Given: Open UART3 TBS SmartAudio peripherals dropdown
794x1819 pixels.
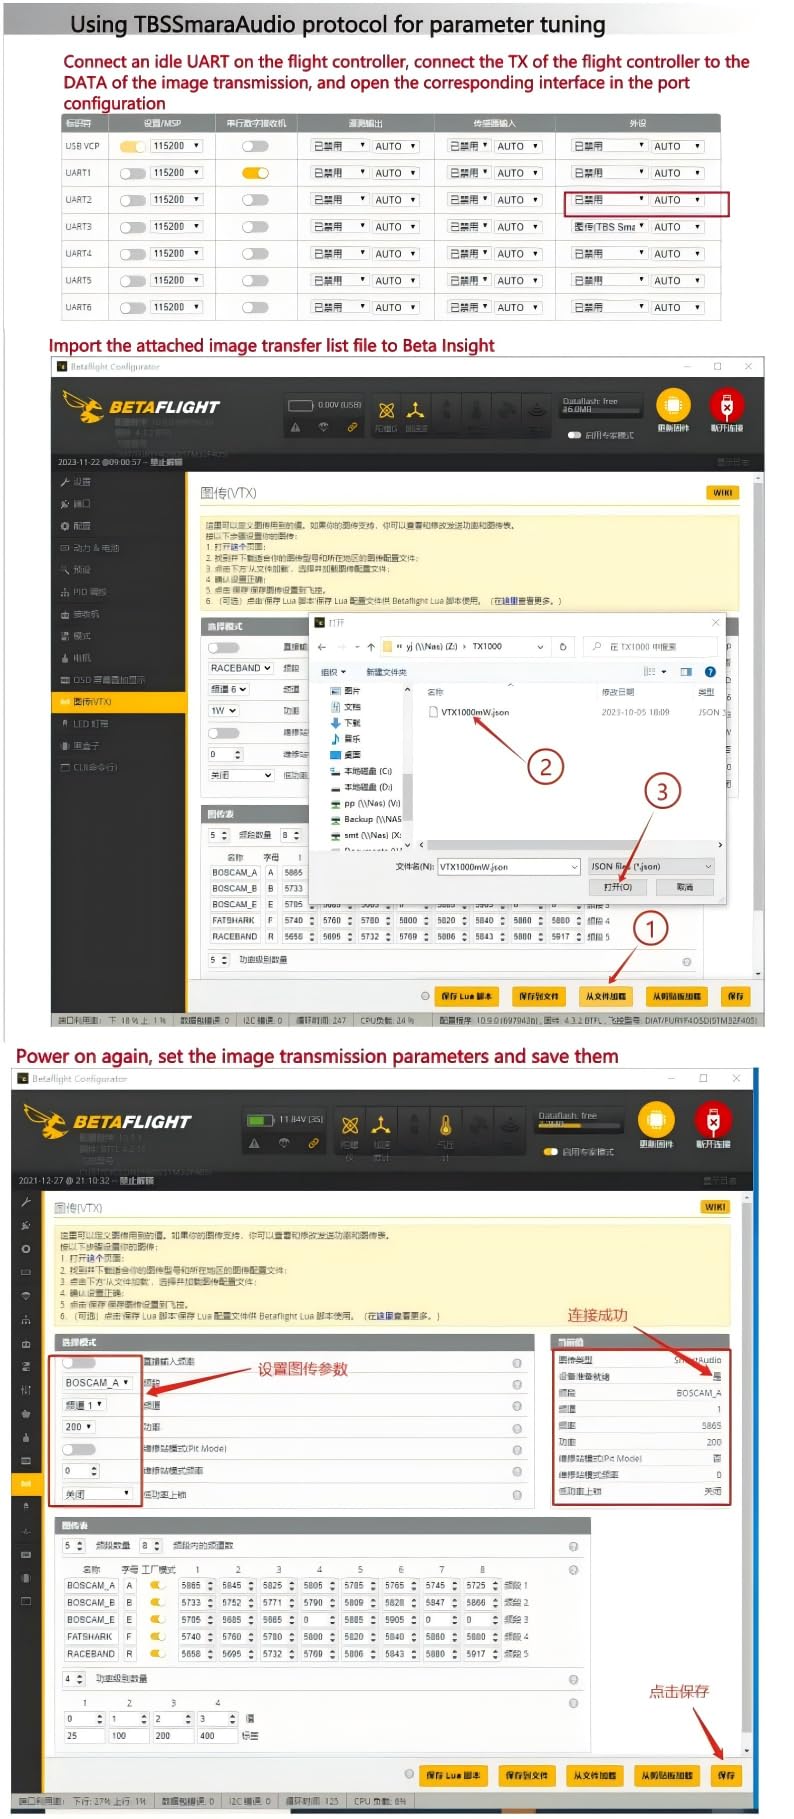Looking at the screenshot, I should coord(609,227).
